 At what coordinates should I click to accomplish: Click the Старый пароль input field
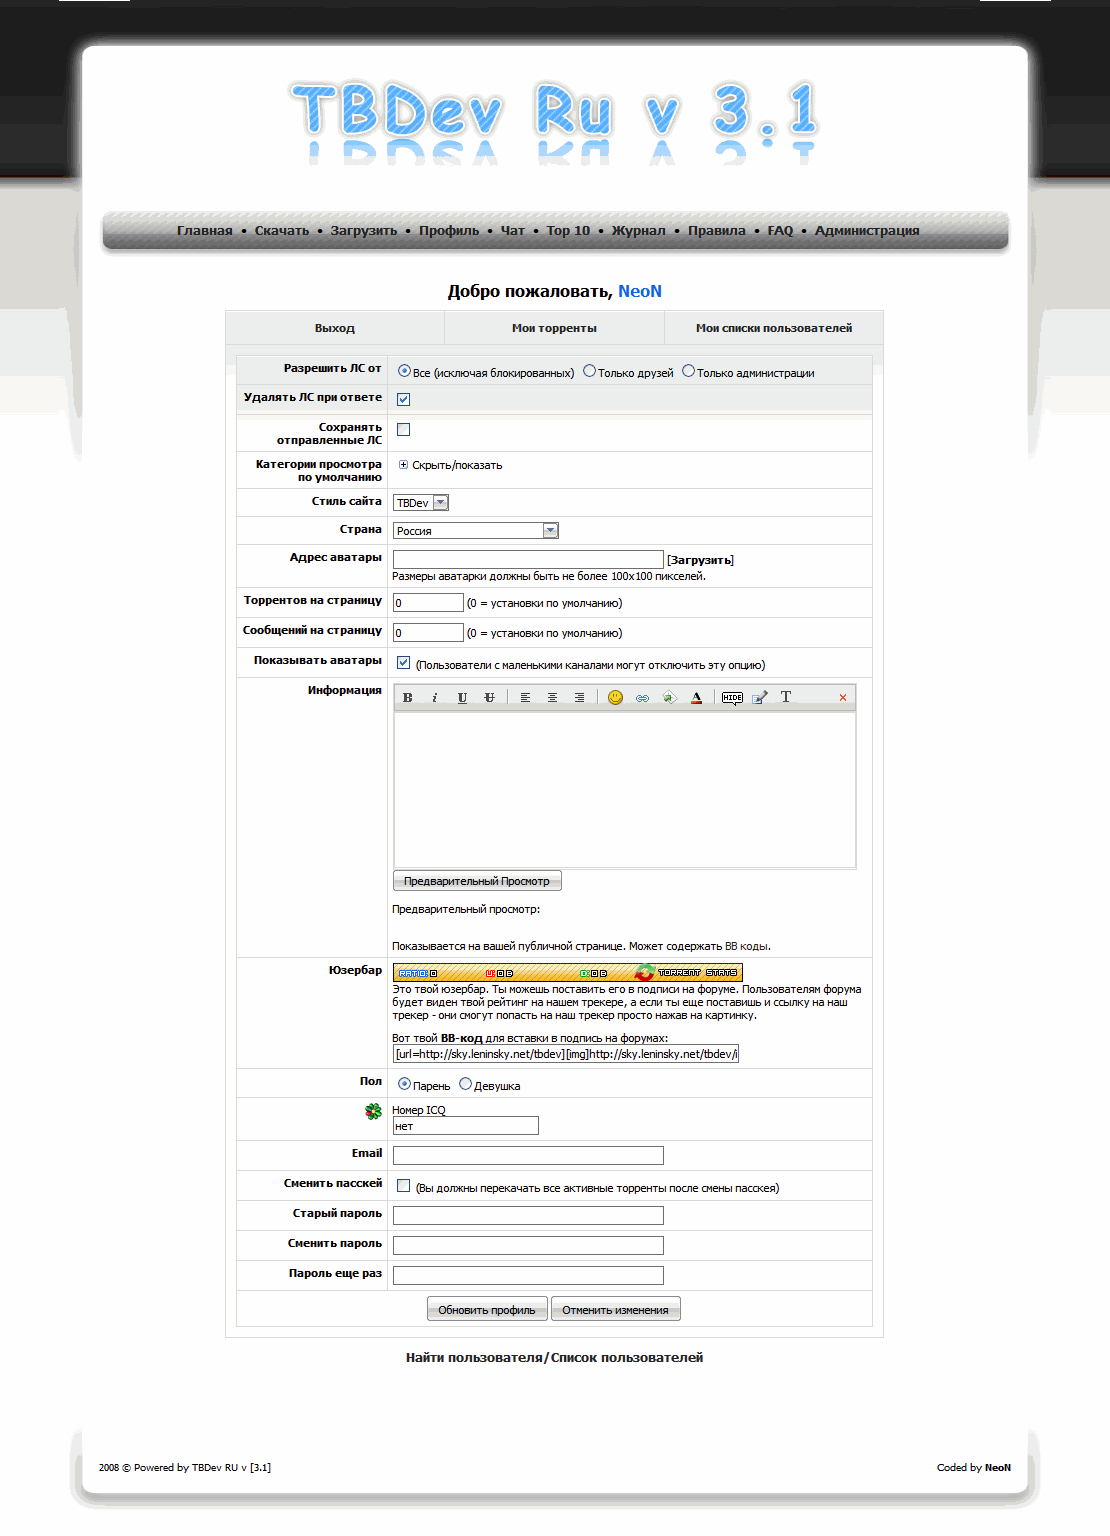click(x=528, y=1216)
